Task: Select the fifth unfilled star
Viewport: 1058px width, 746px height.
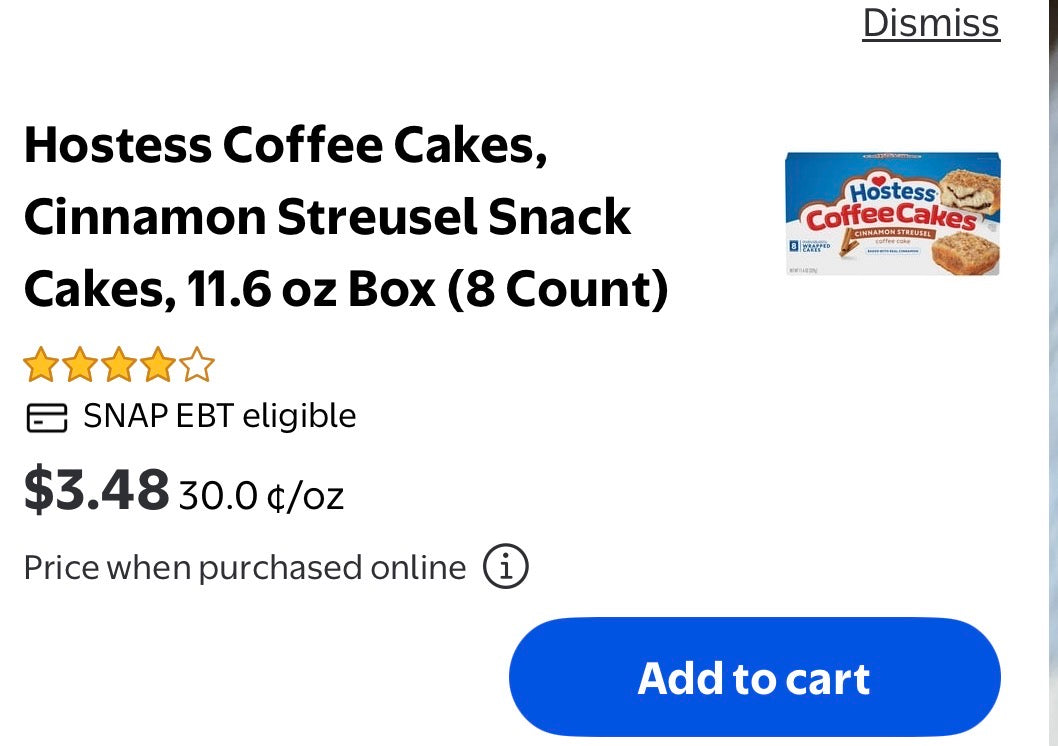Action: tap(198, 365)
